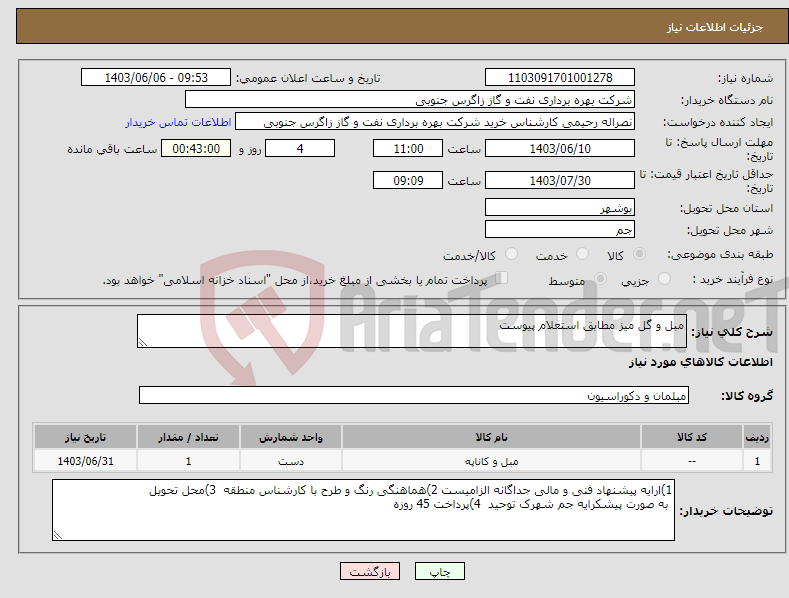Click the validity time field 09:09
This screenshot has height=598, width=789.
408,180
